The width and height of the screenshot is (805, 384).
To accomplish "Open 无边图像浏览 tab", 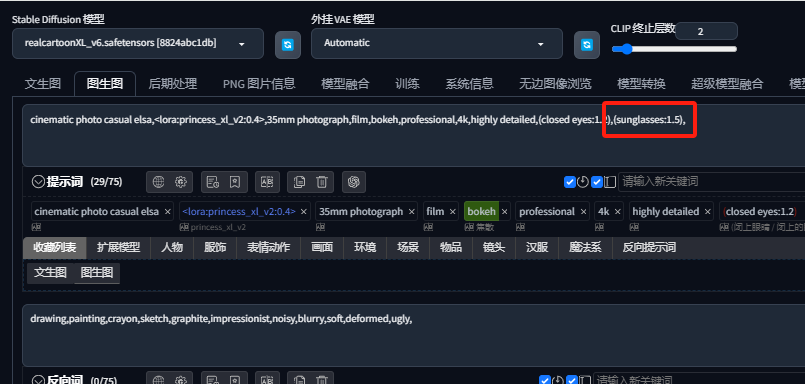I will (x=555, y=84).
